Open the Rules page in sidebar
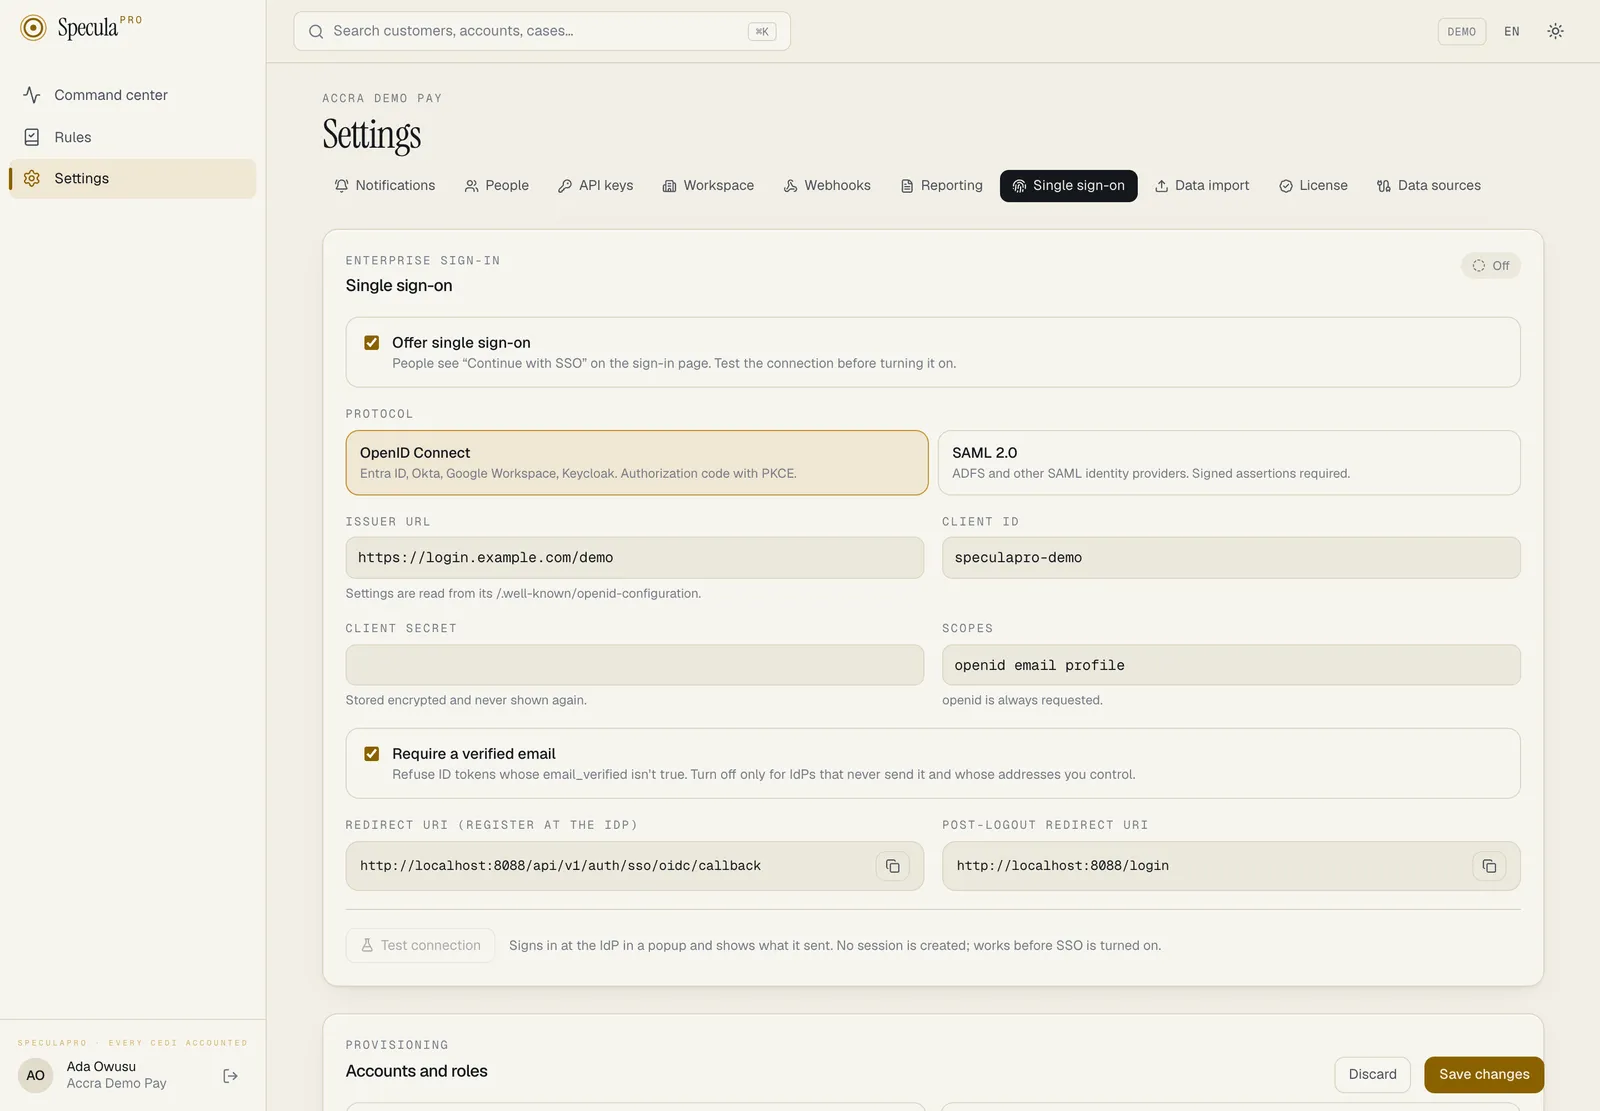The image size is (1600, 1111). coord(132,137)
